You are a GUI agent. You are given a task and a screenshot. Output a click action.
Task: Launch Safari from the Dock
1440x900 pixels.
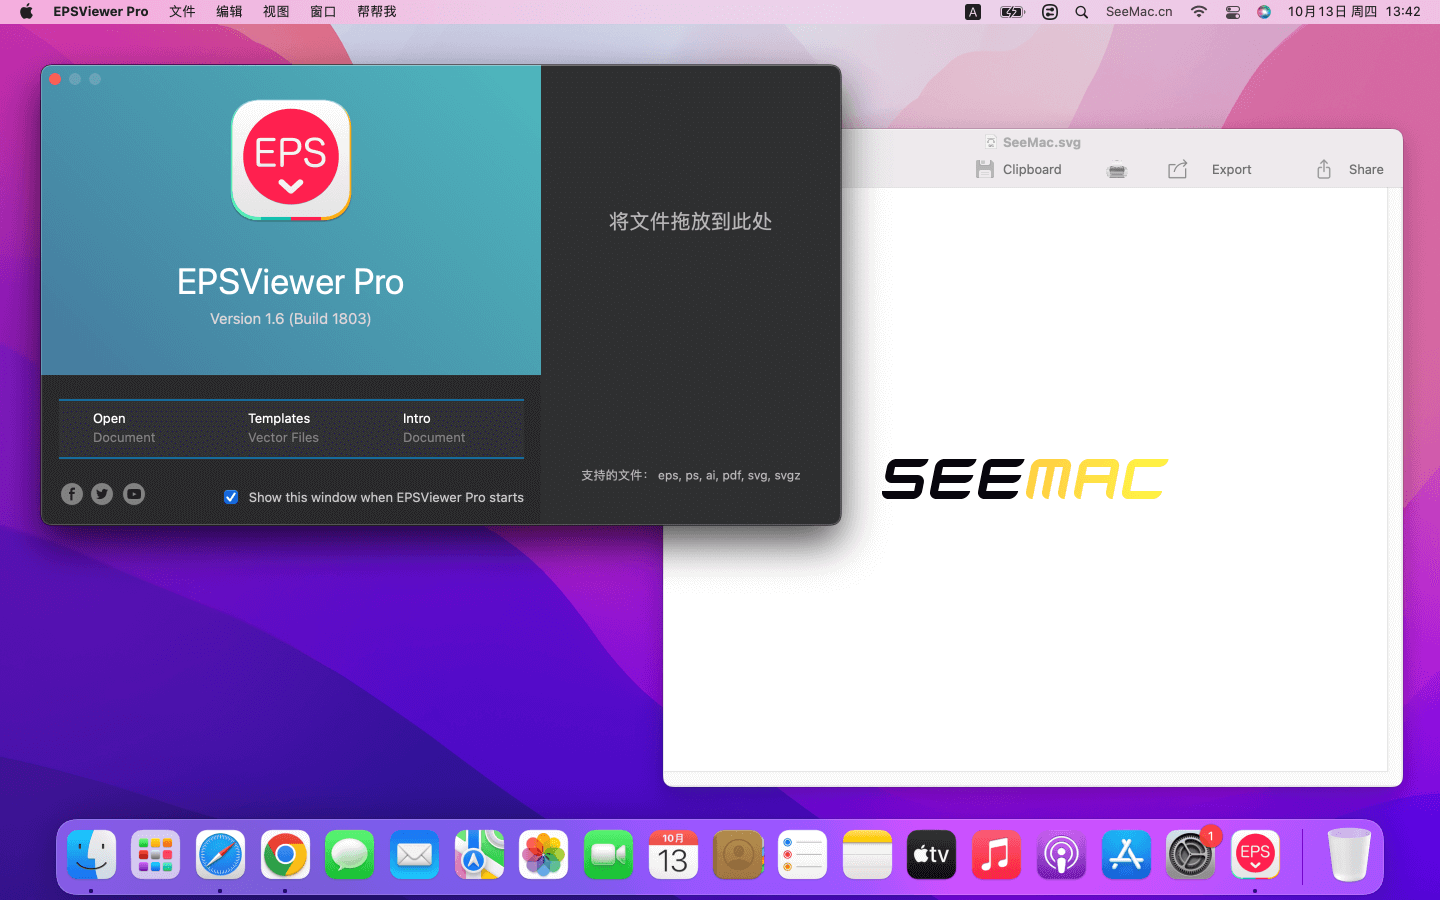pyautogui.click(x=220, y=855)
